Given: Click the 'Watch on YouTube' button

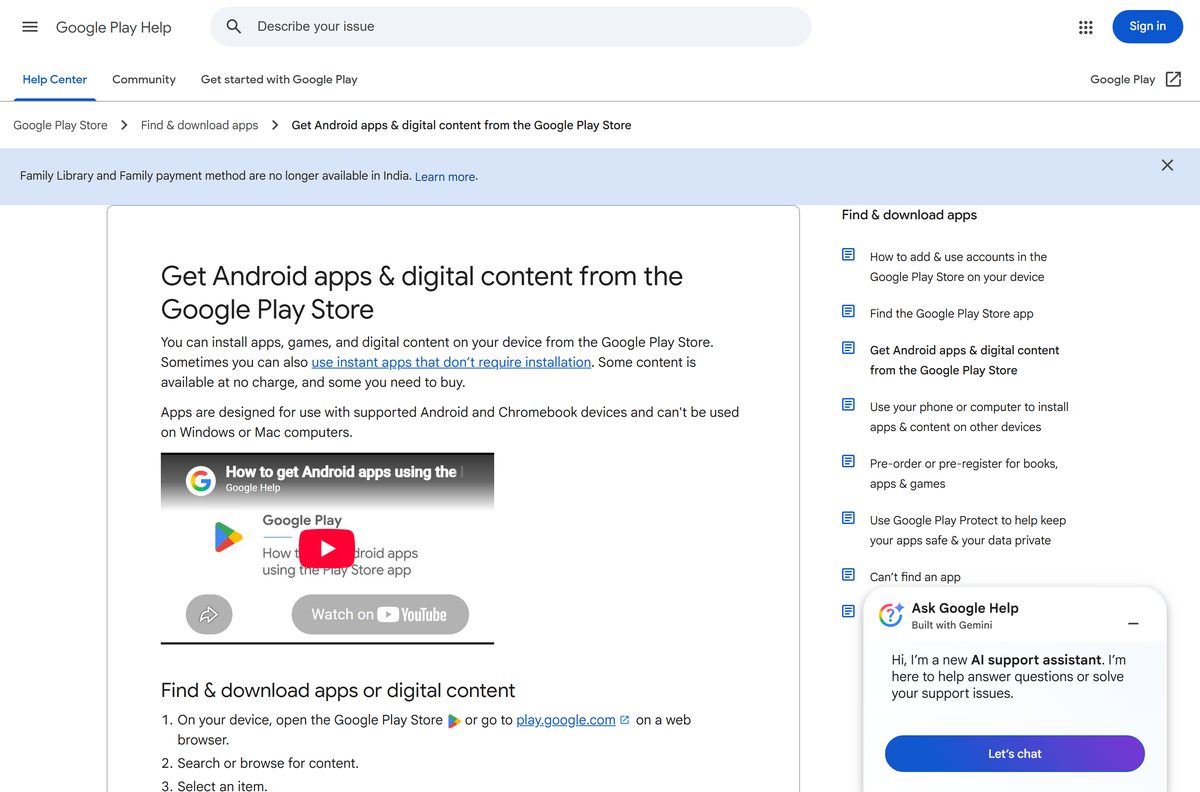Looking at the screenshot, I should (x=380, y=615).
